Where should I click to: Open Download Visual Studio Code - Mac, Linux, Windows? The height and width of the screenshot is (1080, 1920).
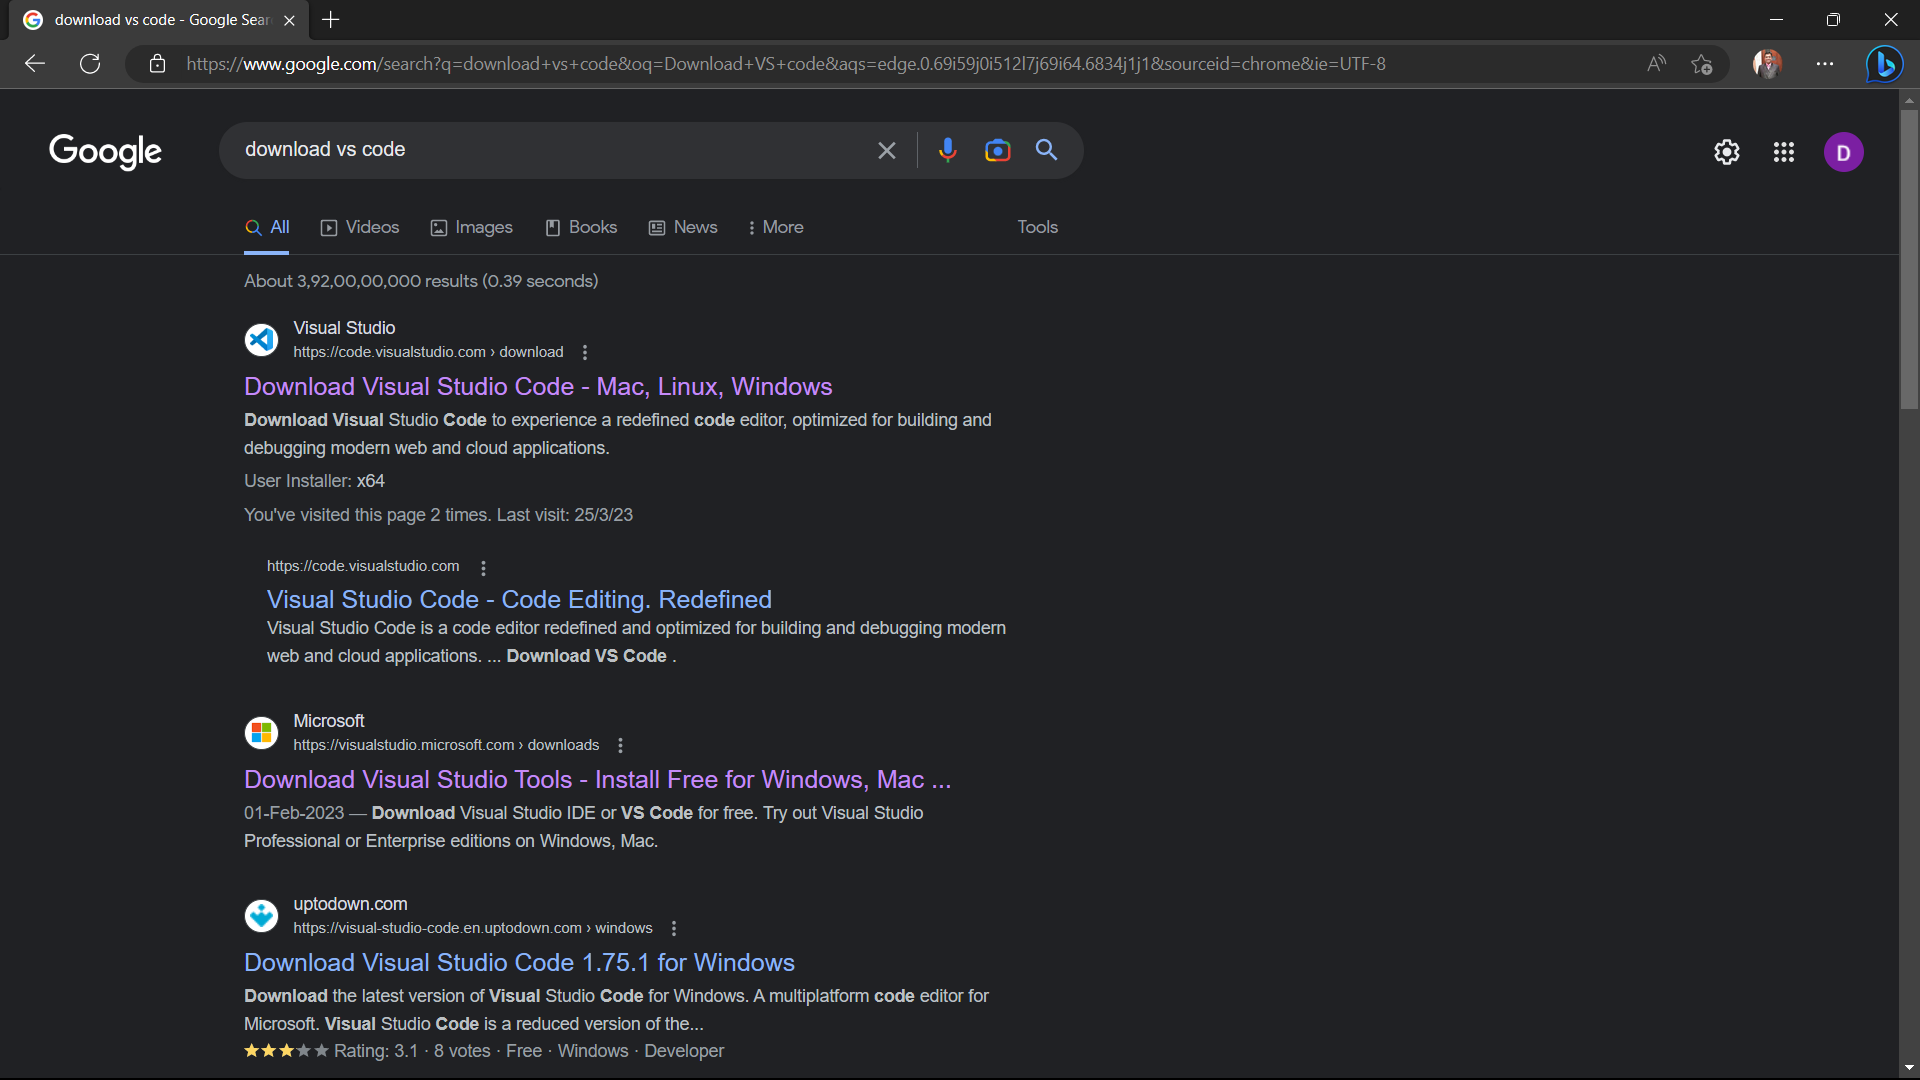(x=538, y=387)
